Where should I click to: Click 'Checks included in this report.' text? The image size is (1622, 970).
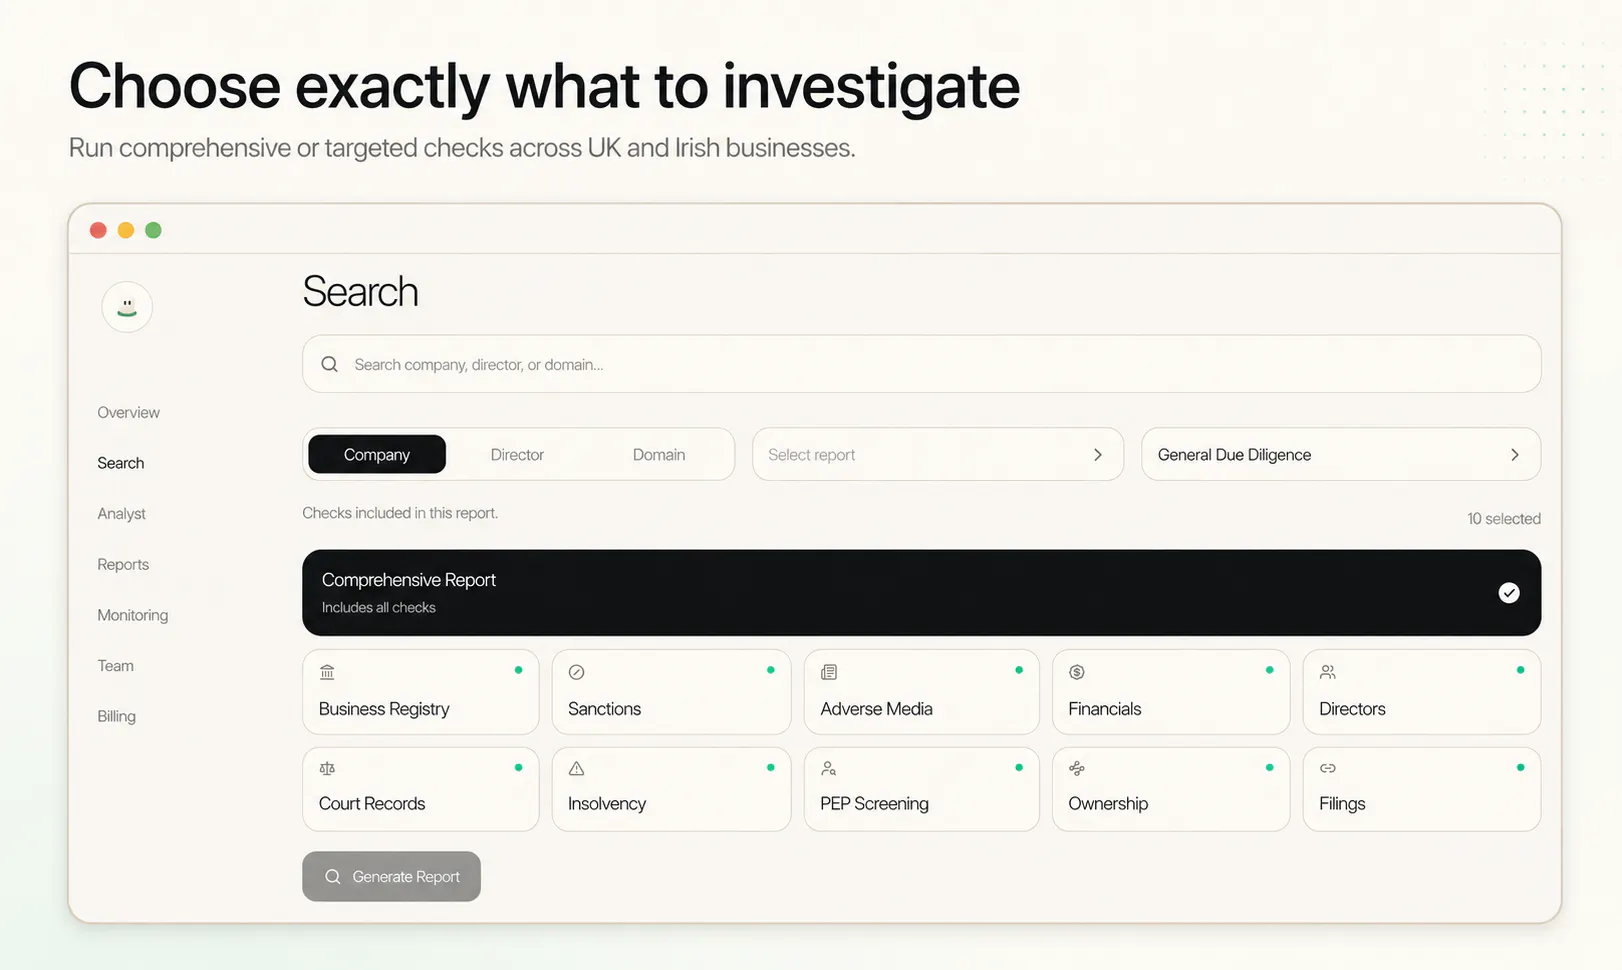pyautogui.click(x=400, y=513)
